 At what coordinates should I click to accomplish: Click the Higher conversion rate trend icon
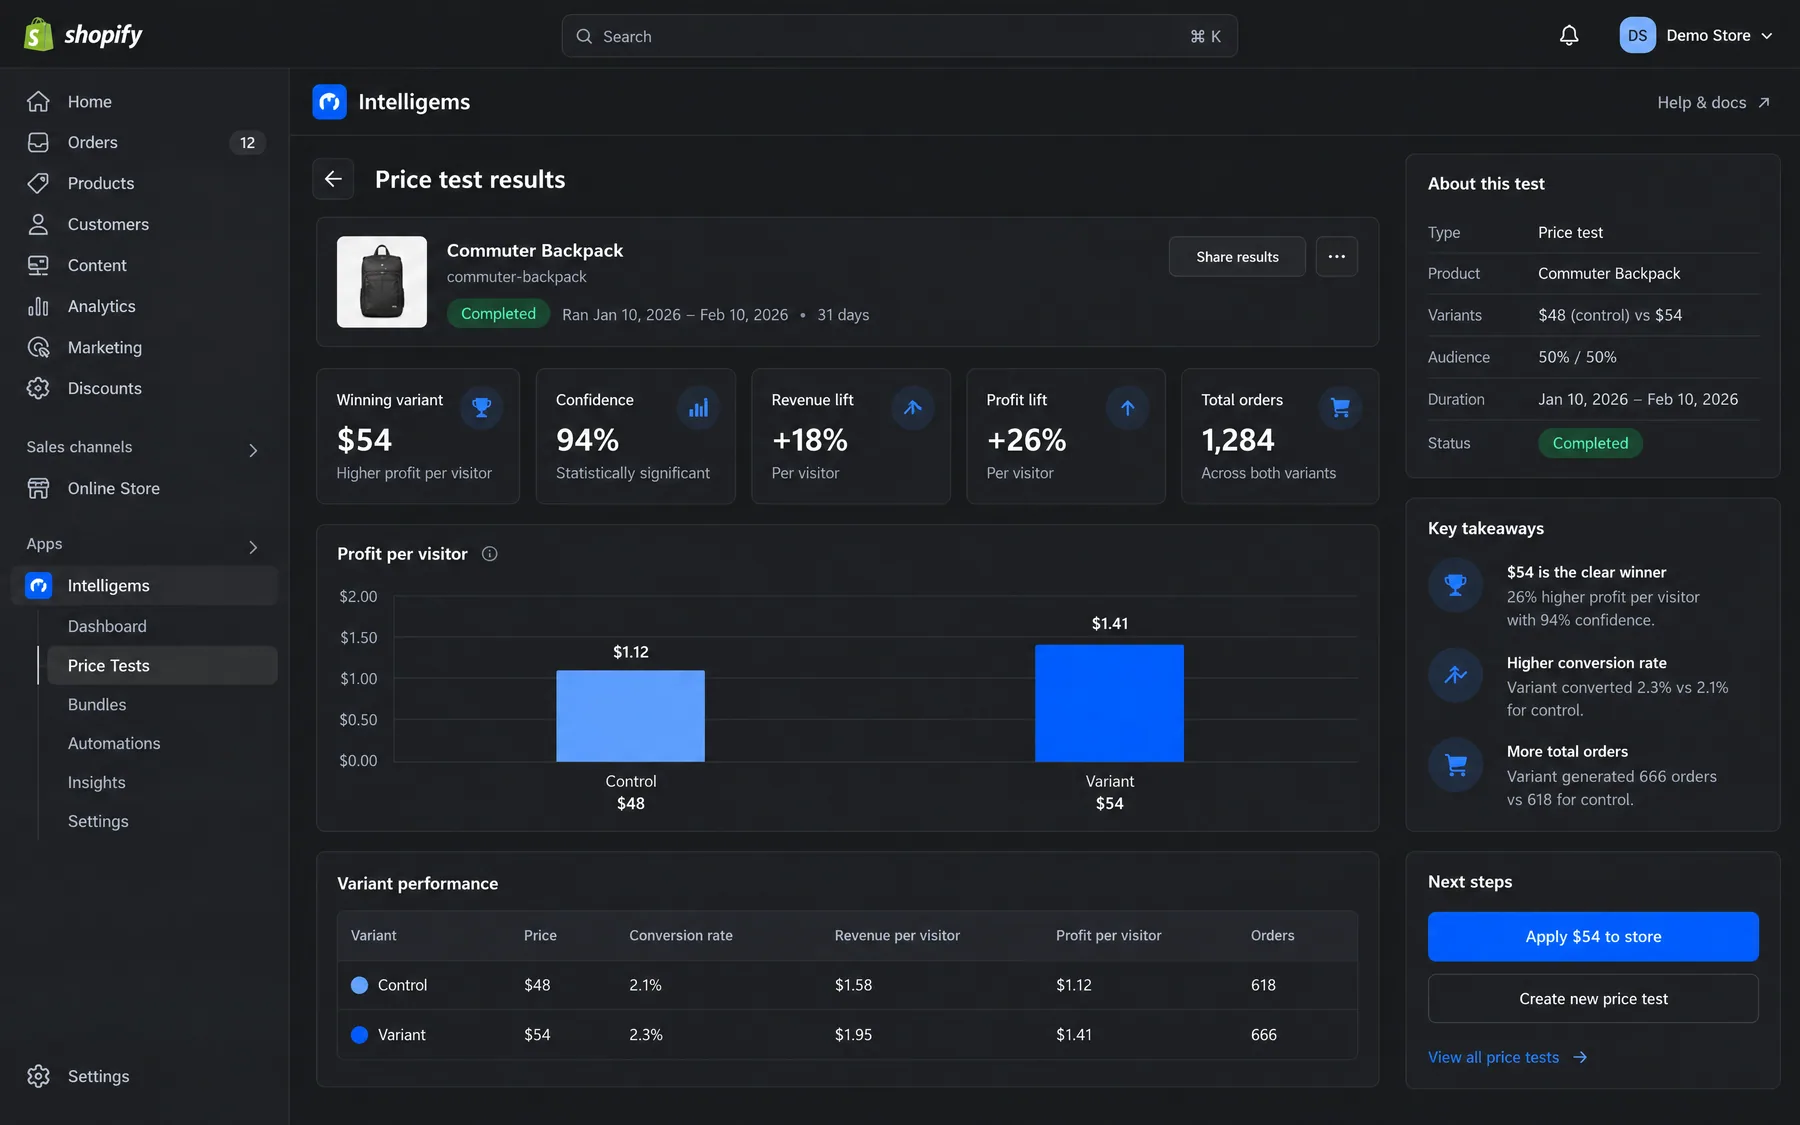click(1456, 675)
